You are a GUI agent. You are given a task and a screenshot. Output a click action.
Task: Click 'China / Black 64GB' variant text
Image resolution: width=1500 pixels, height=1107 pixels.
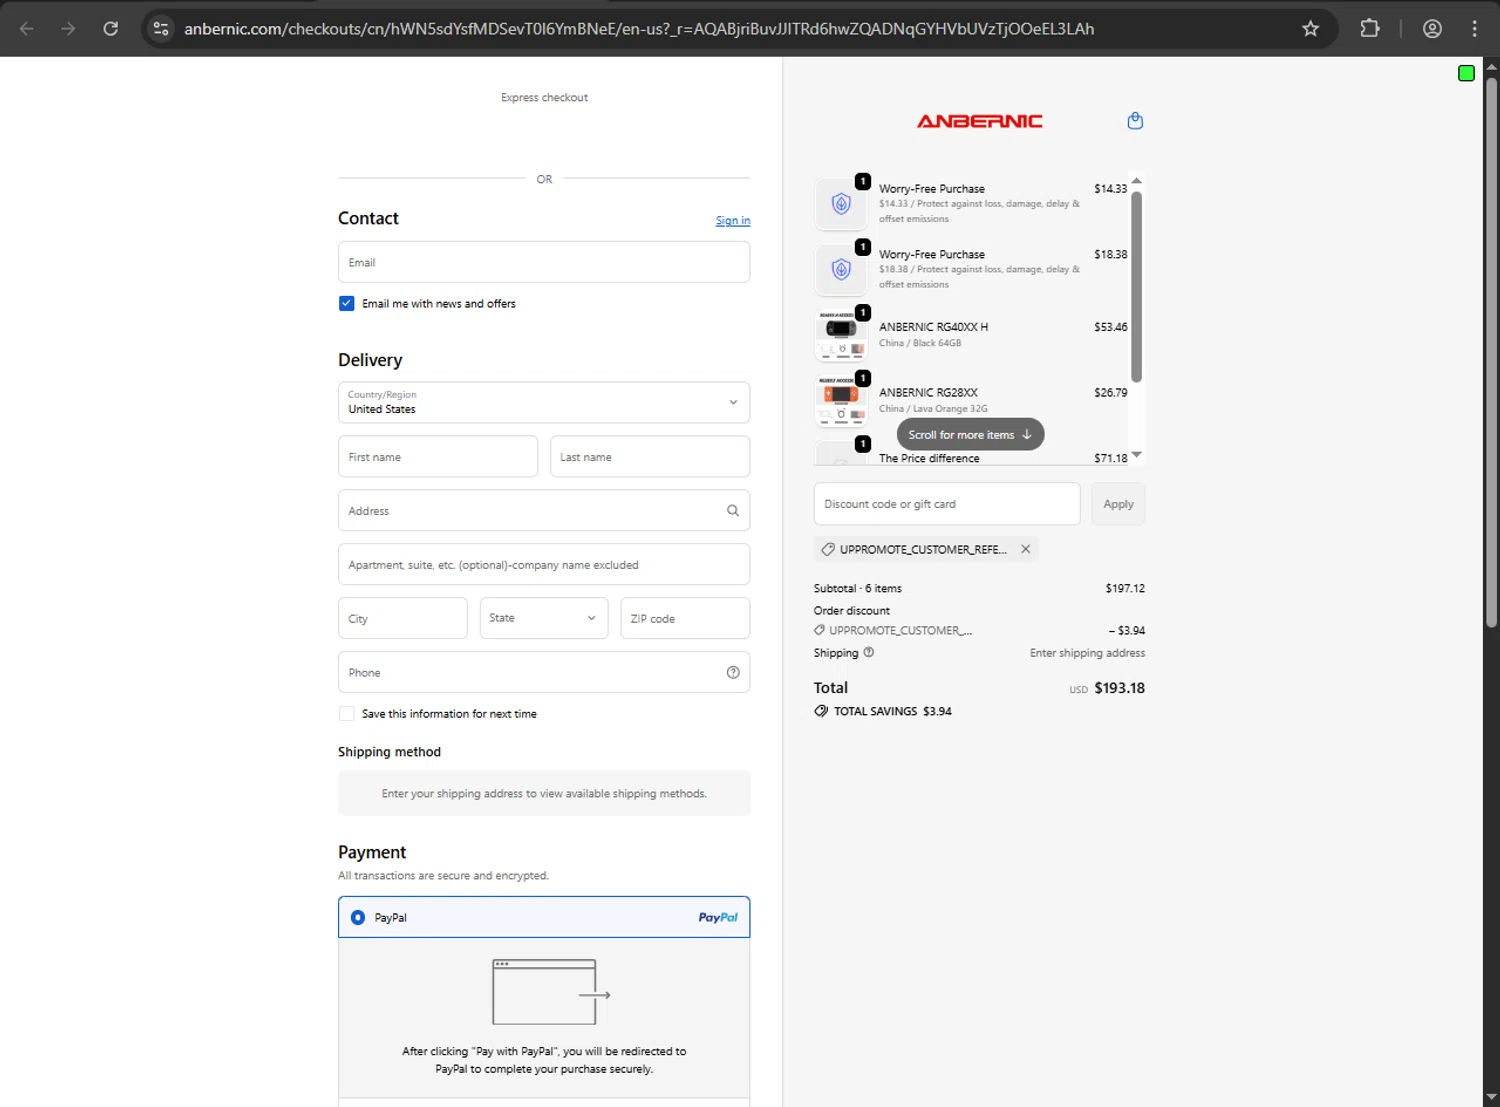click(920, 343)
